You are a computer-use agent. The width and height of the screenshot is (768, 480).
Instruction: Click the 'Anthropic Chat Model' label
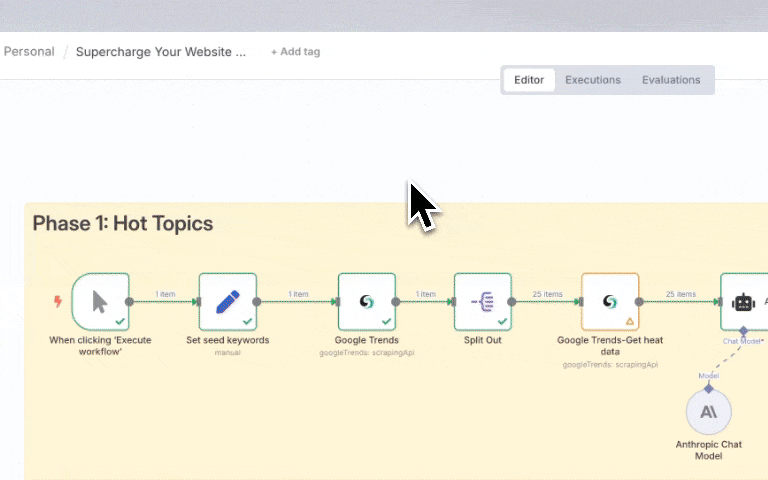click(x=709, y=450)
